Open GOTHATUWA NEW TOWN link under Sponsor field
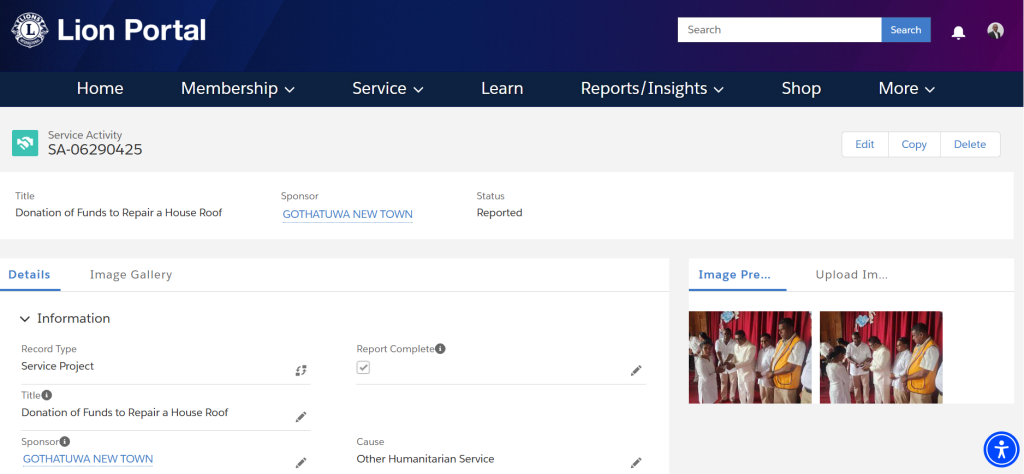1024x474 pixels. [88, 459]
